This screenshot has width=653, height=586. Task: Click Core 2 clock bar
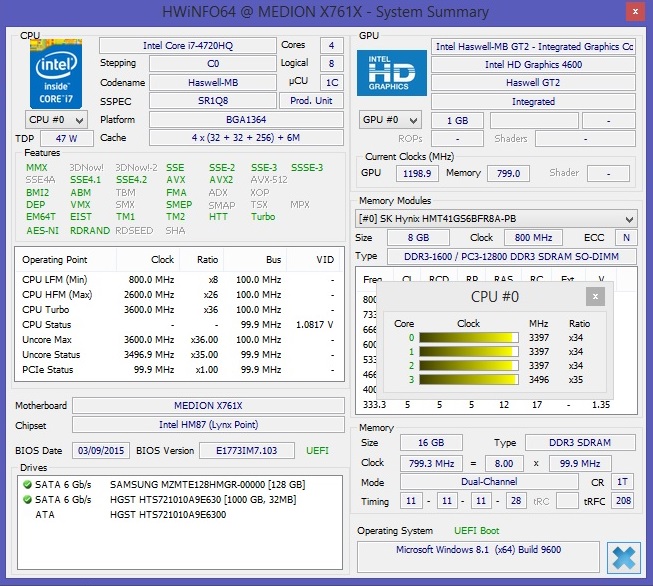point(469,365)
